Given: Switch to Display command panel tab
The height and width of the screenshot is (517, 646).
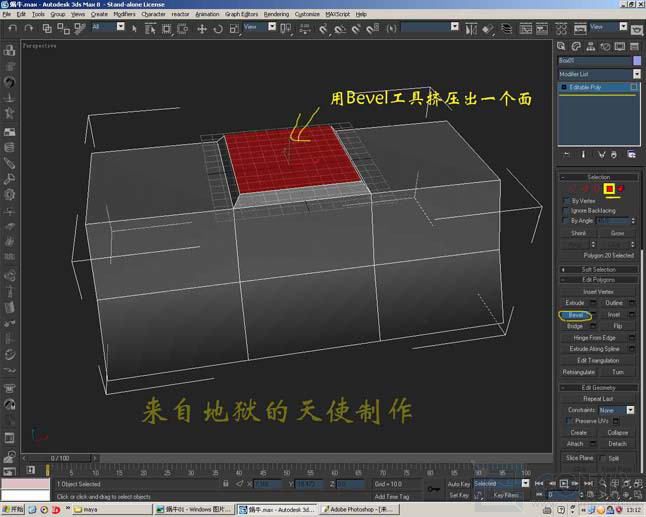Looking at the screenshot, I should [x=620, y=46].
